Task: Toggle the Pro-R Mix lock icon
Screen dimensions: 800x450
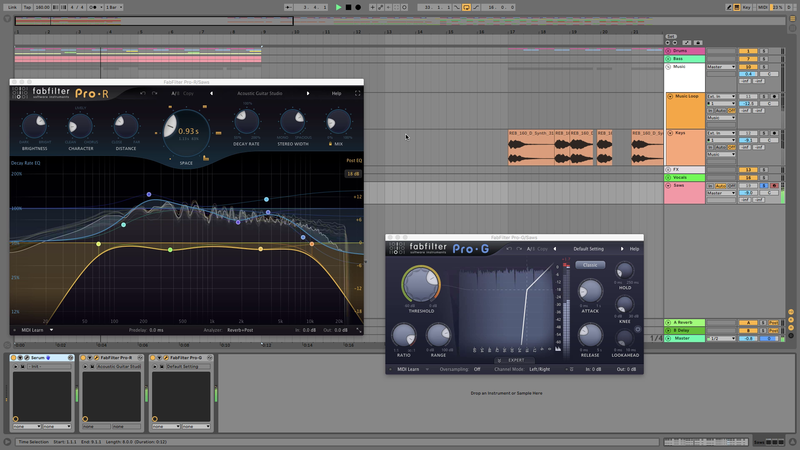Action: click(x=330, y=144)
